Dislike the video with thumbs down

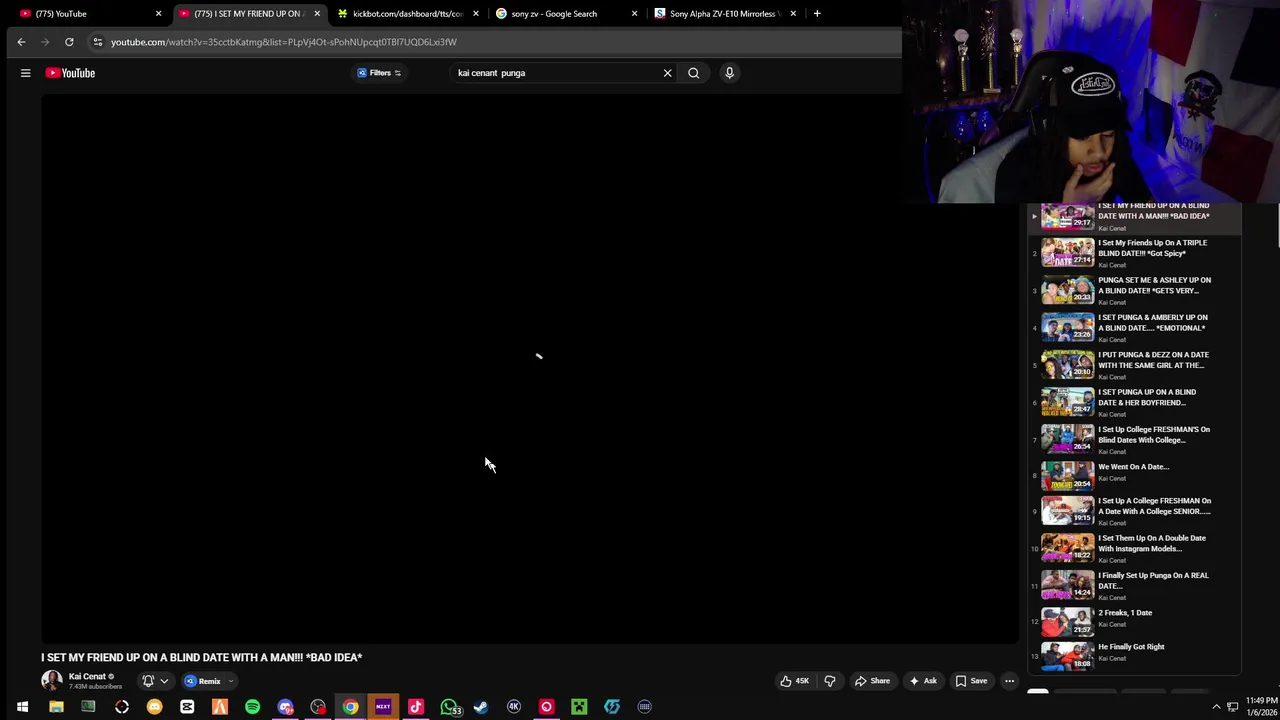coord(829,681)
